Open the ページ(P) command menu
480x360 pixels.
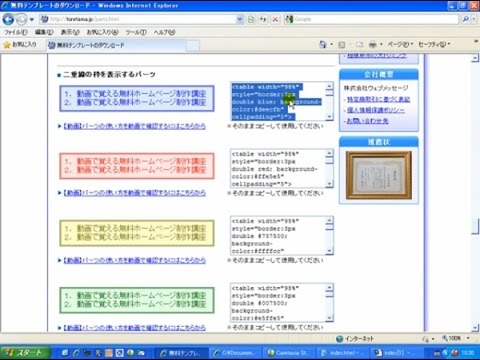click(x=400, y=44)
